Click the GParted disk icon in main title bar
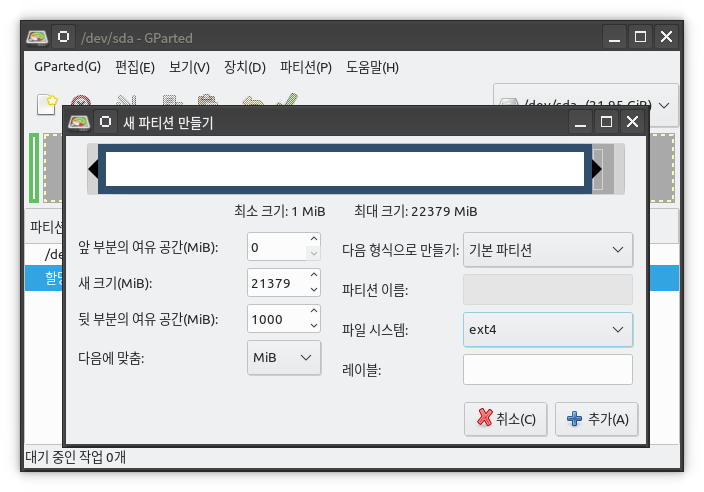 (37, 37)
